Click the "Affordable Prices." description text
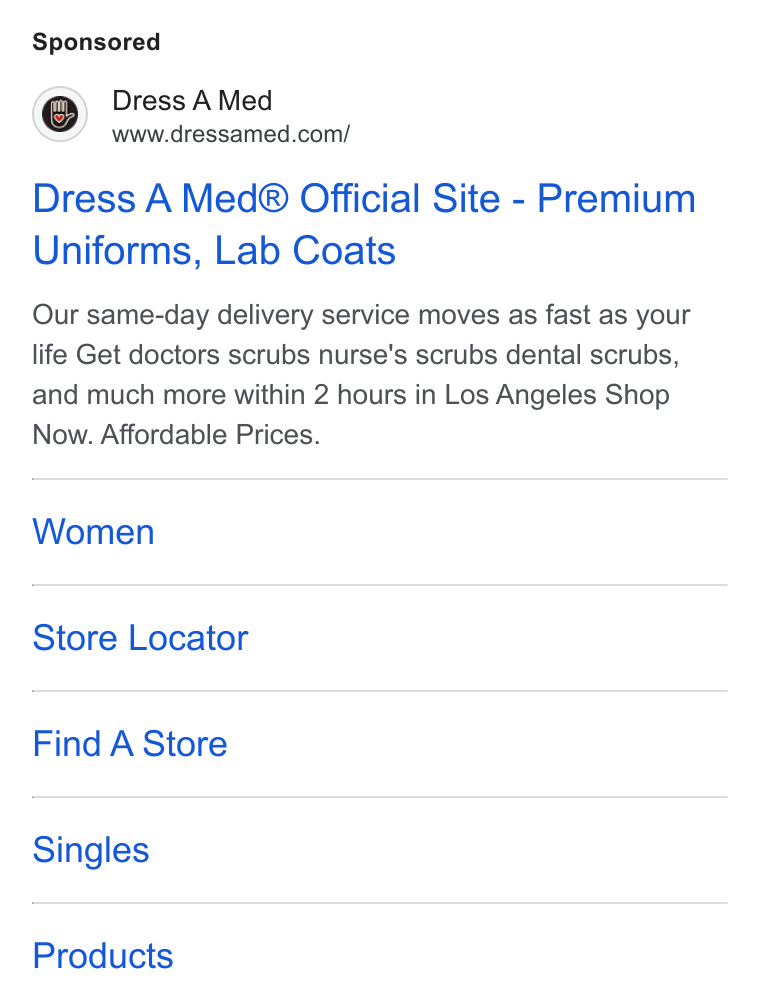760x1008 pixels. click(210, 435)
